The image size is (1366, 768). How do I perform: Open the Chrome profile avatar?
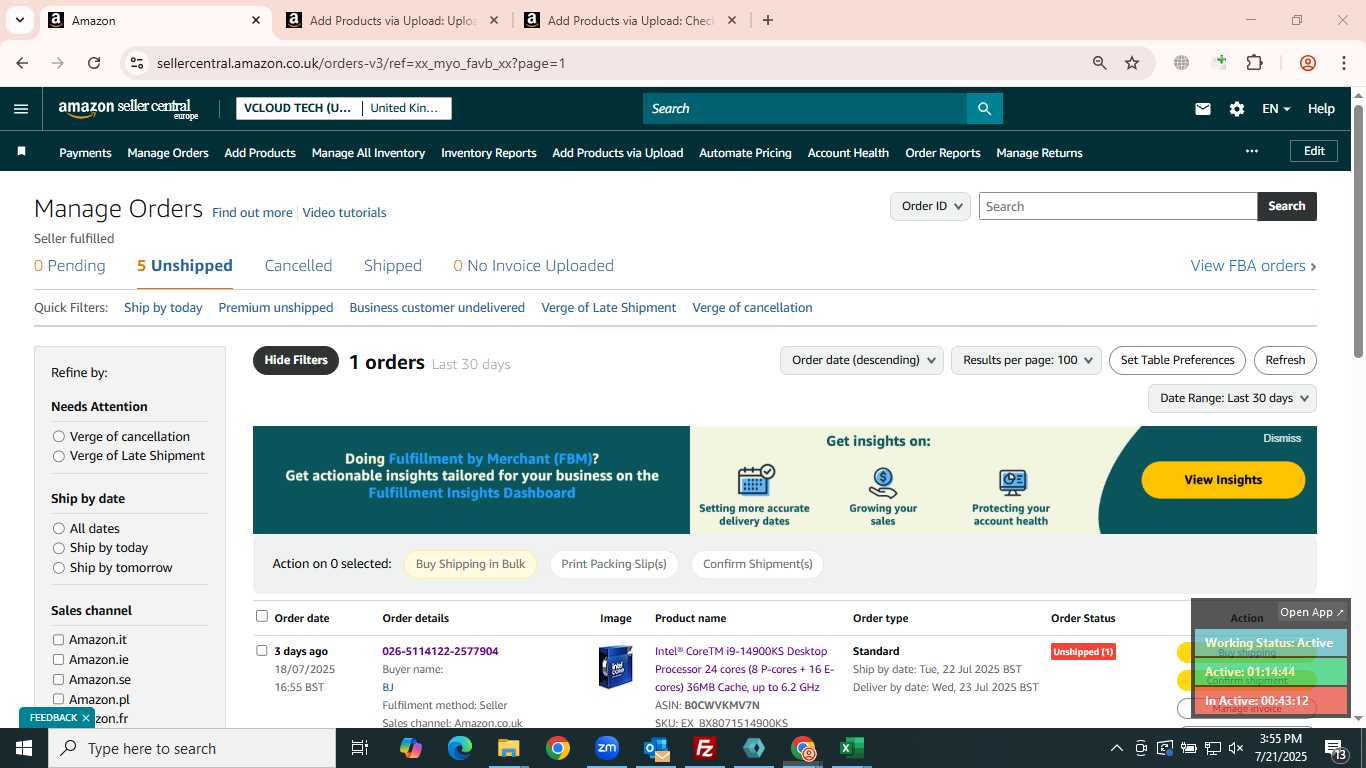1307,63
